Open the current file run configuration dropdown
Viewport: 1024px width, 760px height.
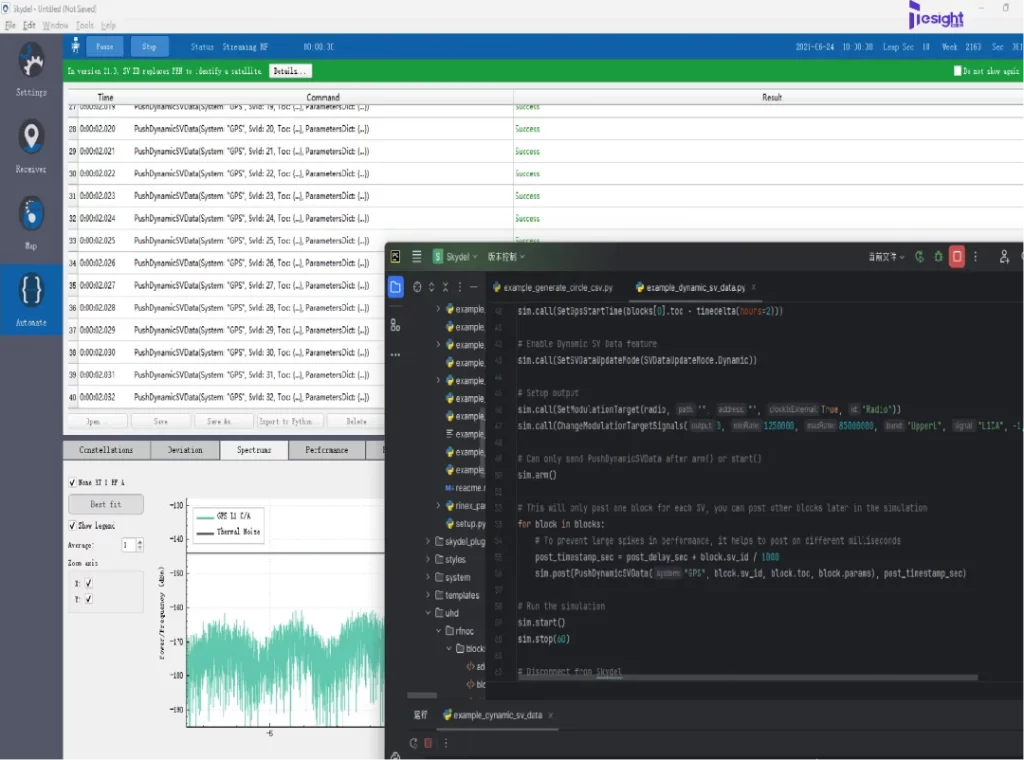pos(886,257)
